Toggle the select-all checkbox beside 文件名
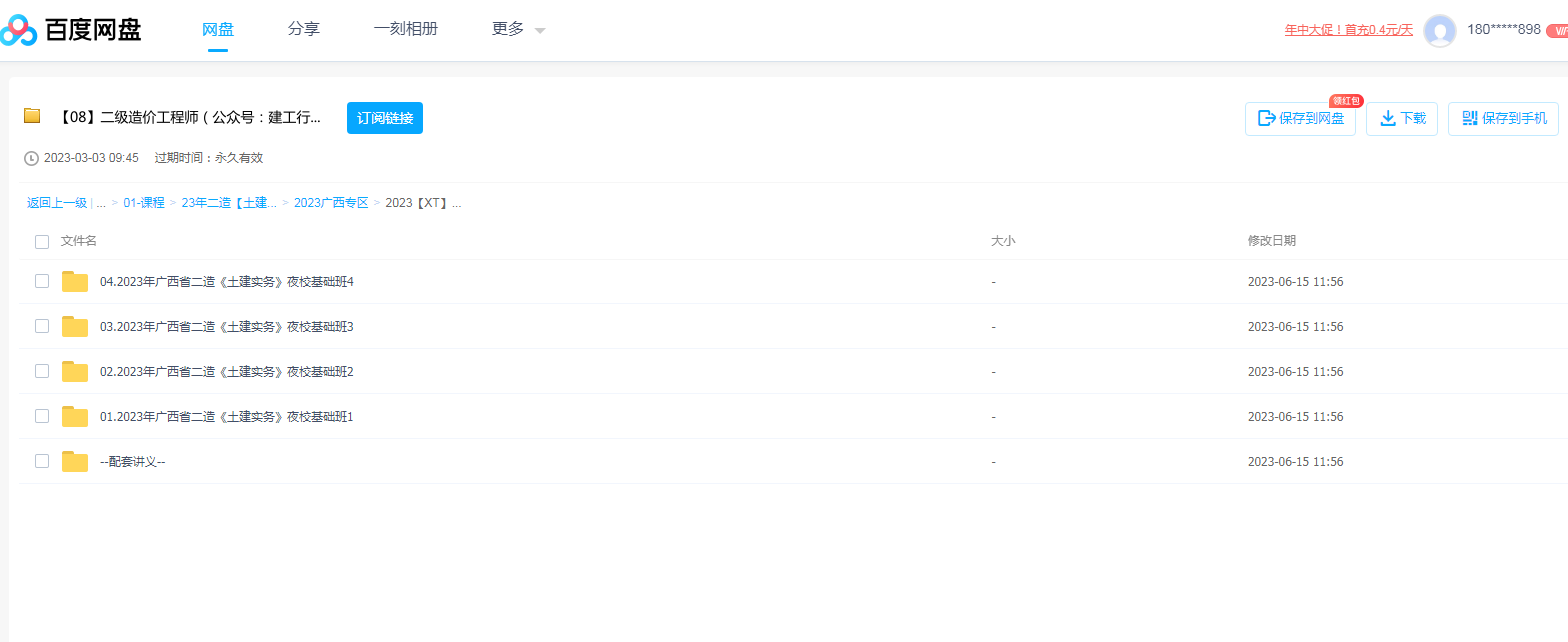 click(42, 241)
